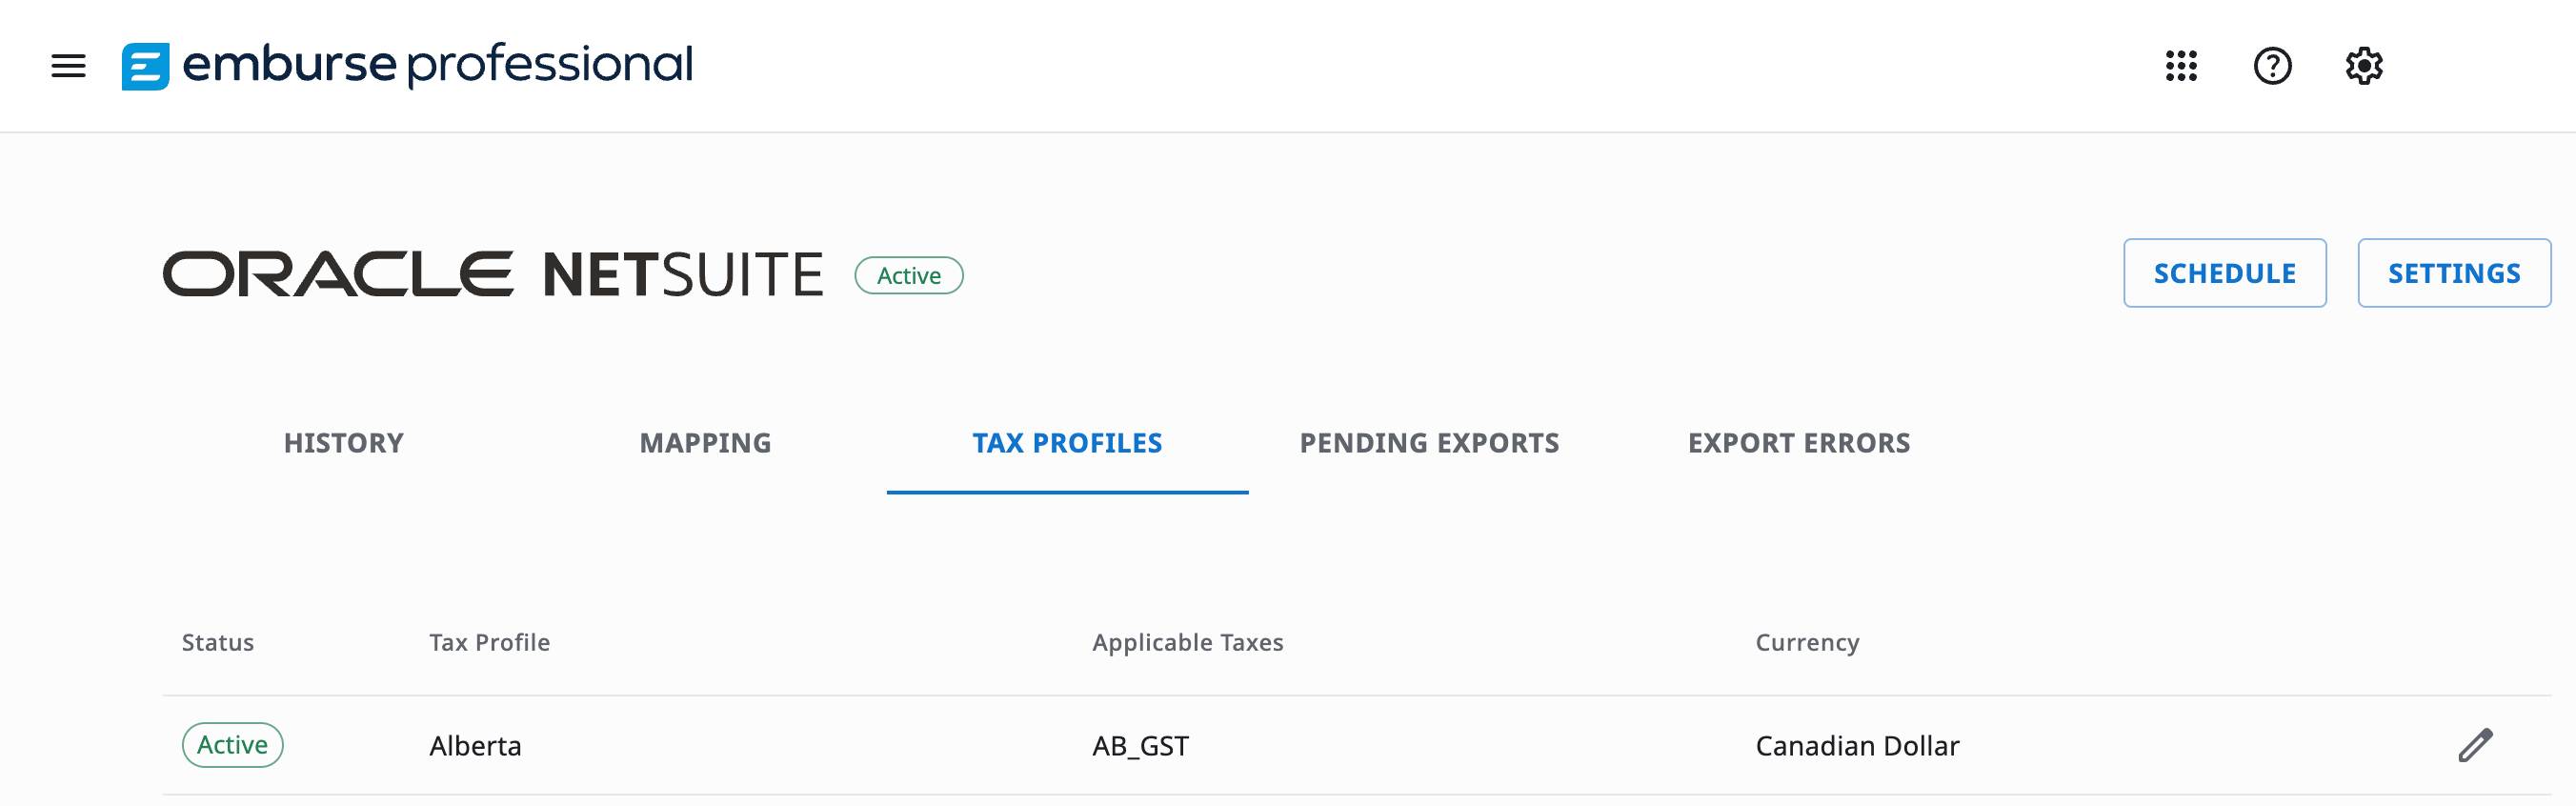The width and height of the screenshot is (2576, 806).
Task: Click the Currency column header
Action: pyautogui.click(x=1807, y=642)
